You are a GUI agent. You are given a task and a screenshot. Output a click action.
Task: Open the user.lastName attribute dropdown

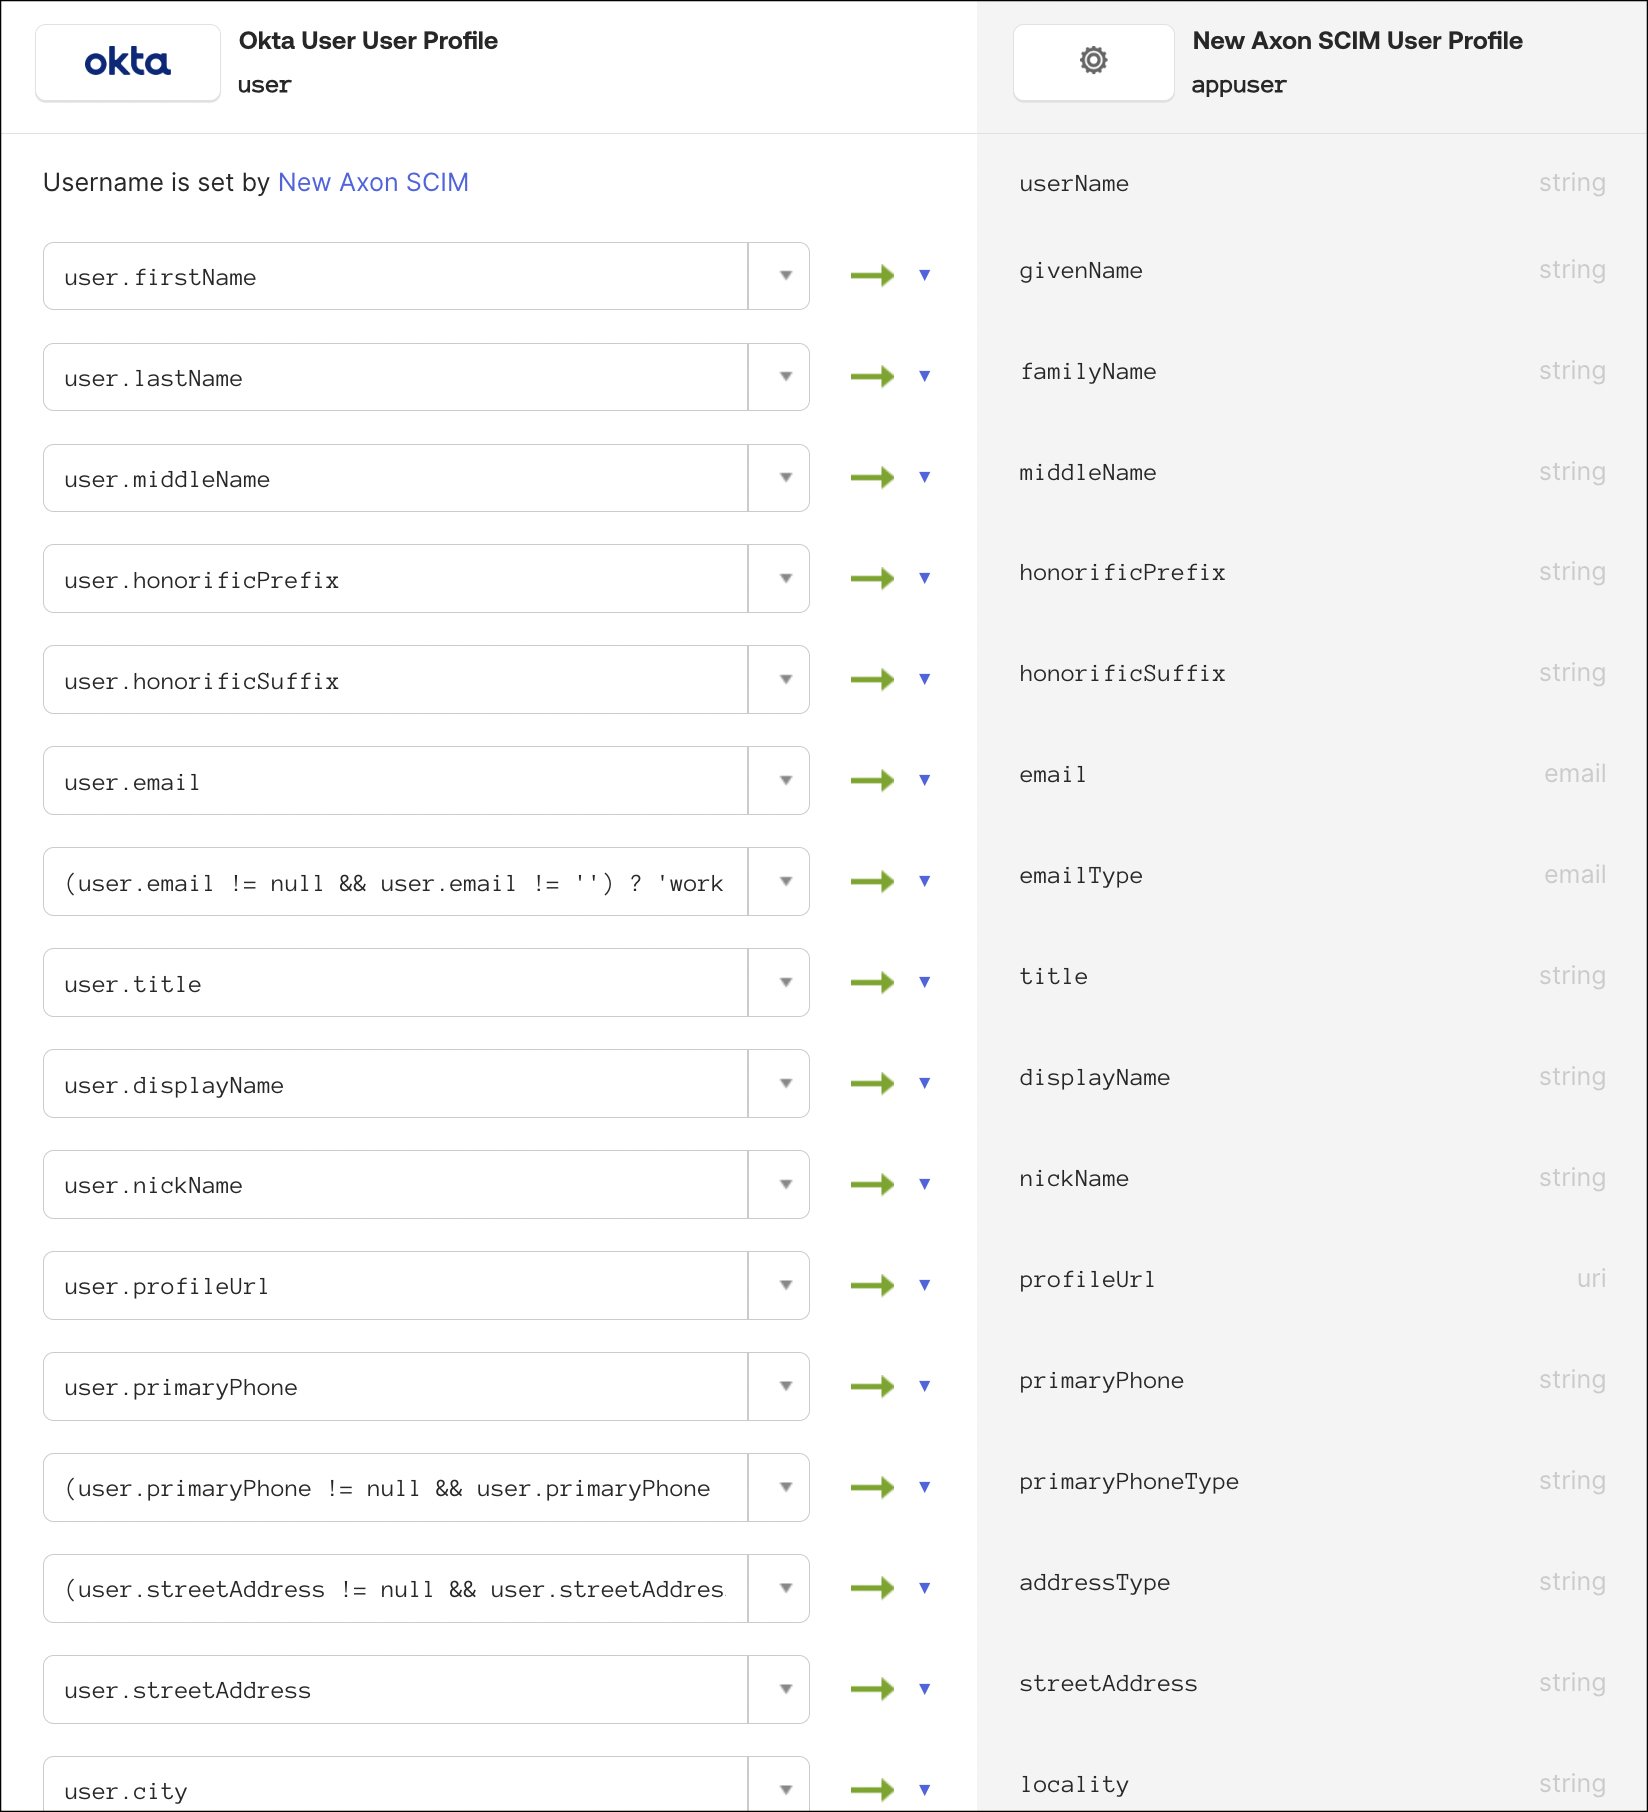tap(785, 377)
